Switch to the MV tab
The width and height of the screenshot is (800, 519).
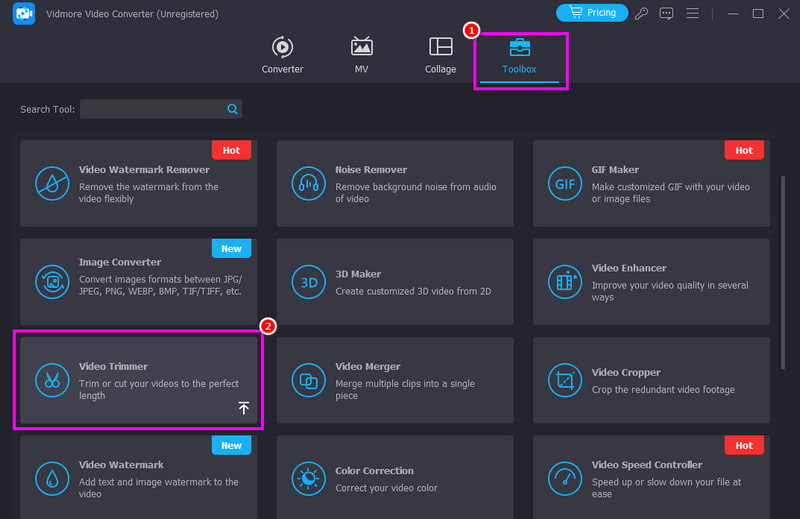coord(361,55)
